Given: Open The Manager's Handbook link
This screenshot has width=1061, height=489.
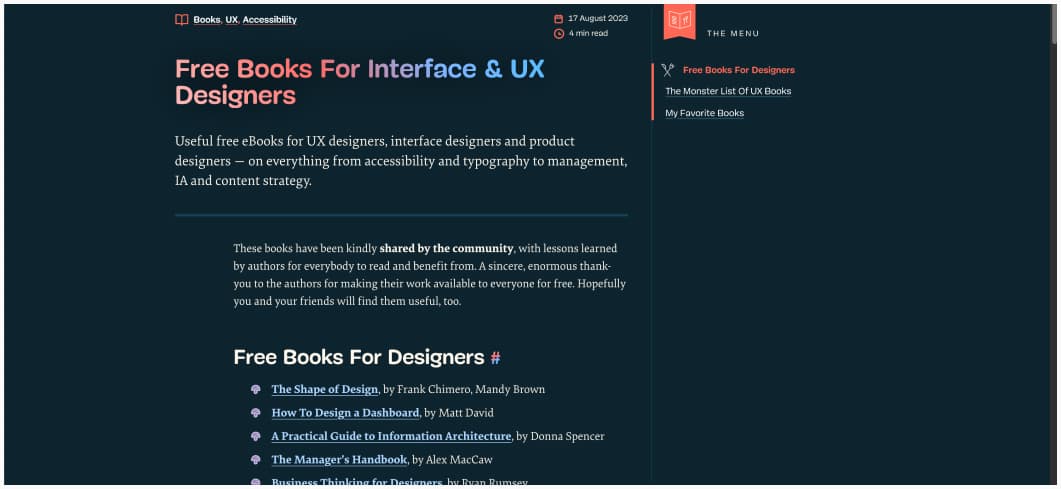Looking at the screenshot, I should click(339, 460).
